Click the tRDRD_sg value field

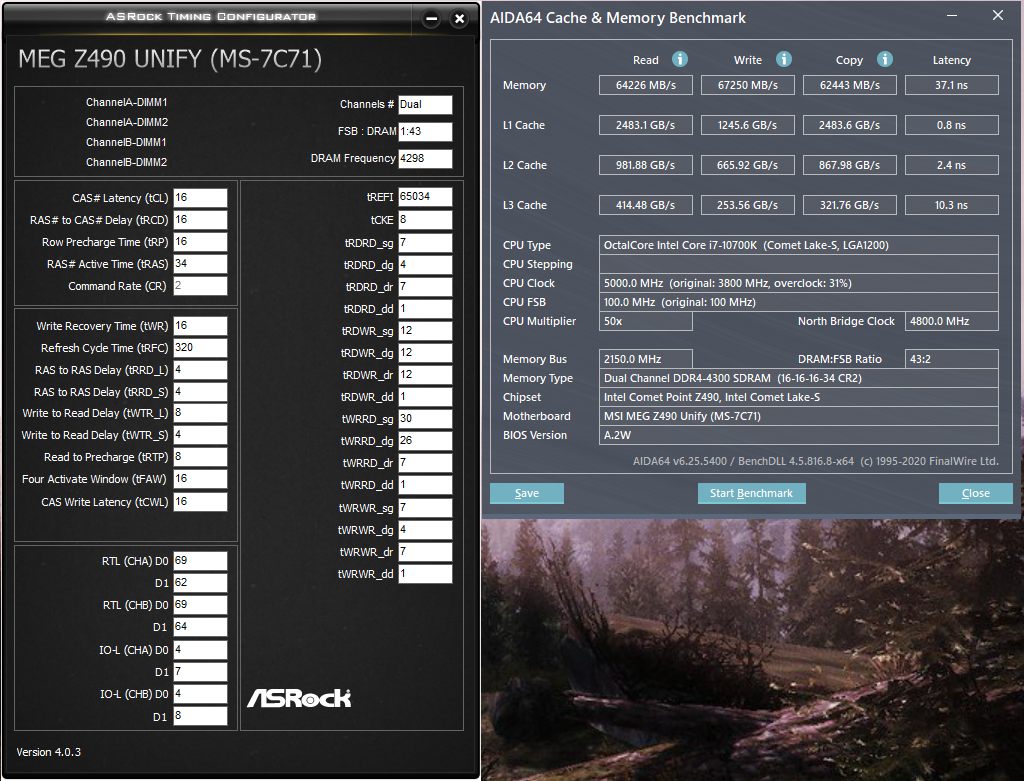[x=425, y=243]
